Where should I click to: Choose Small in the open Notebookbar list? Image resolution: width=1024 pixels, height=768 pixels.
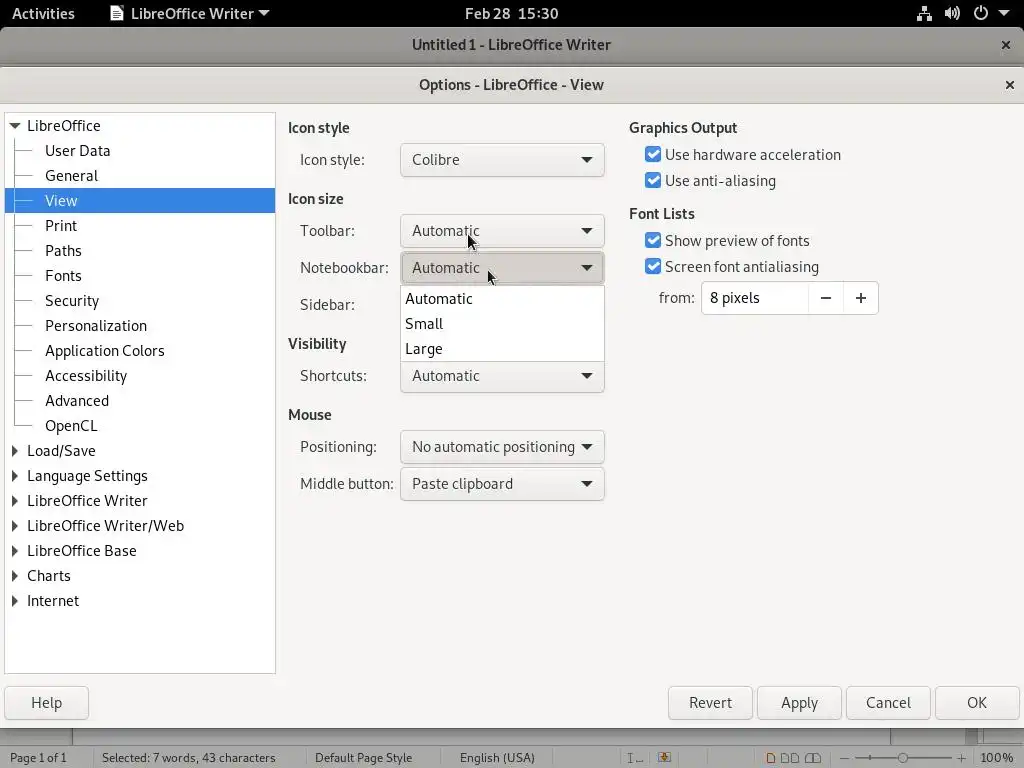pos(502,324)
